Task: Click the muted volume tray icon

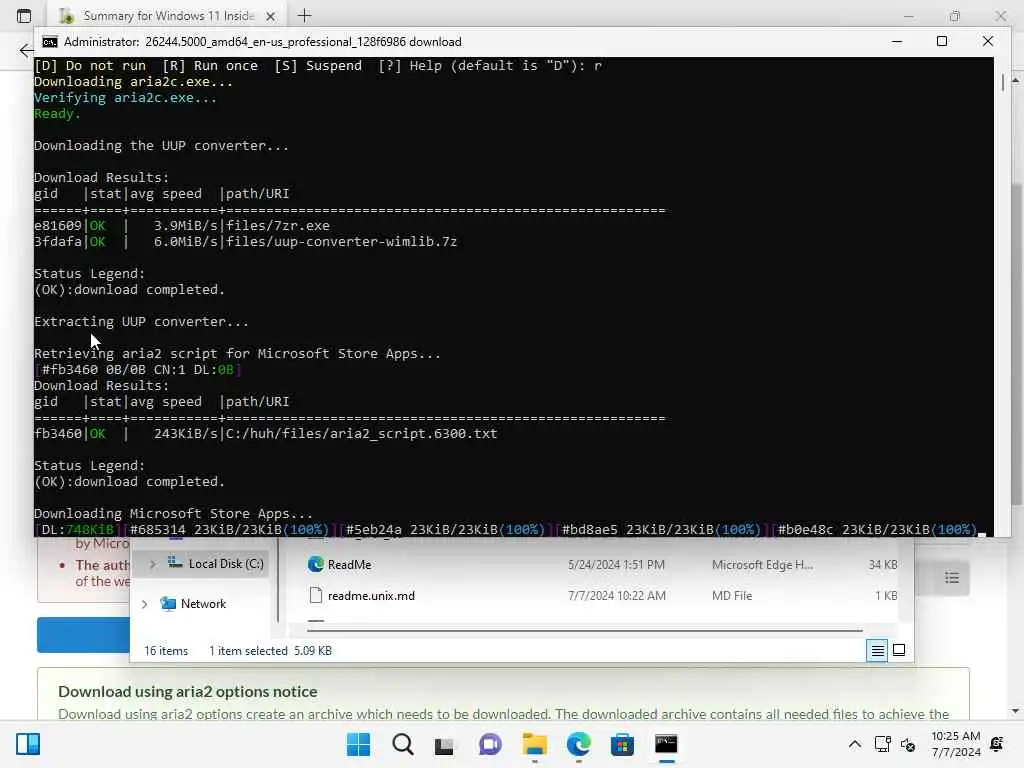Action: click(908, 744)
